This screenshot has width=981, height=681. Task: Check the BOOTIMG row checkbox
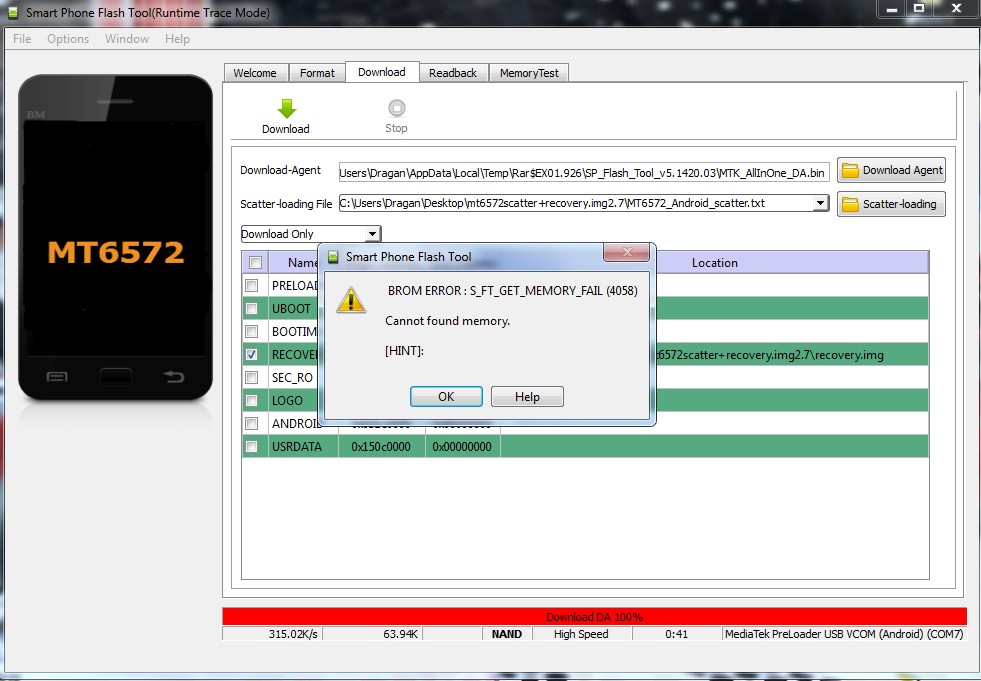[252, 331]
